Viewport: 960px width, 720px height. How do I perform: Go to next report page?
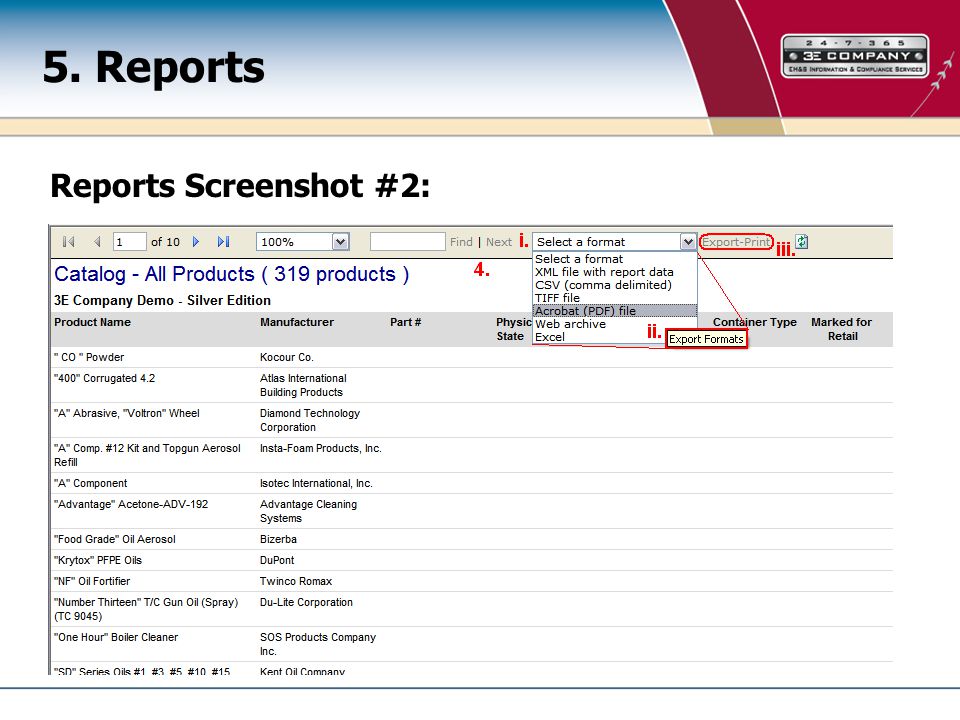[196, 242]
